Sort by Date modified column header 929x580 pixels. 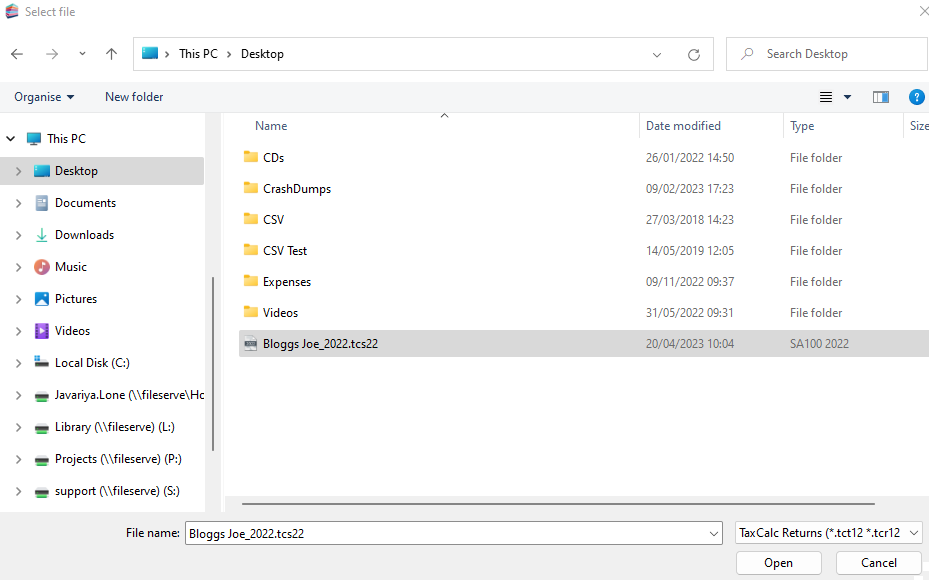(683, 126)
